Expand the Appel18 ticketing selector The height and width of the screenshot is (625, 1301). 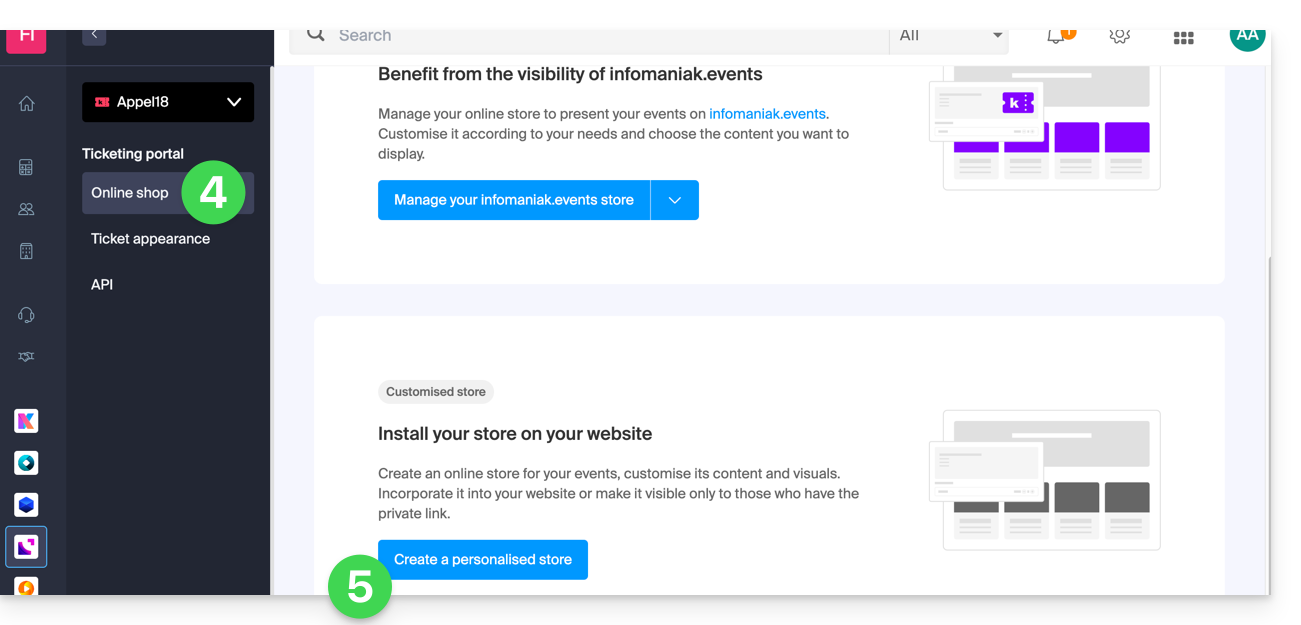[x=168, y=102]
